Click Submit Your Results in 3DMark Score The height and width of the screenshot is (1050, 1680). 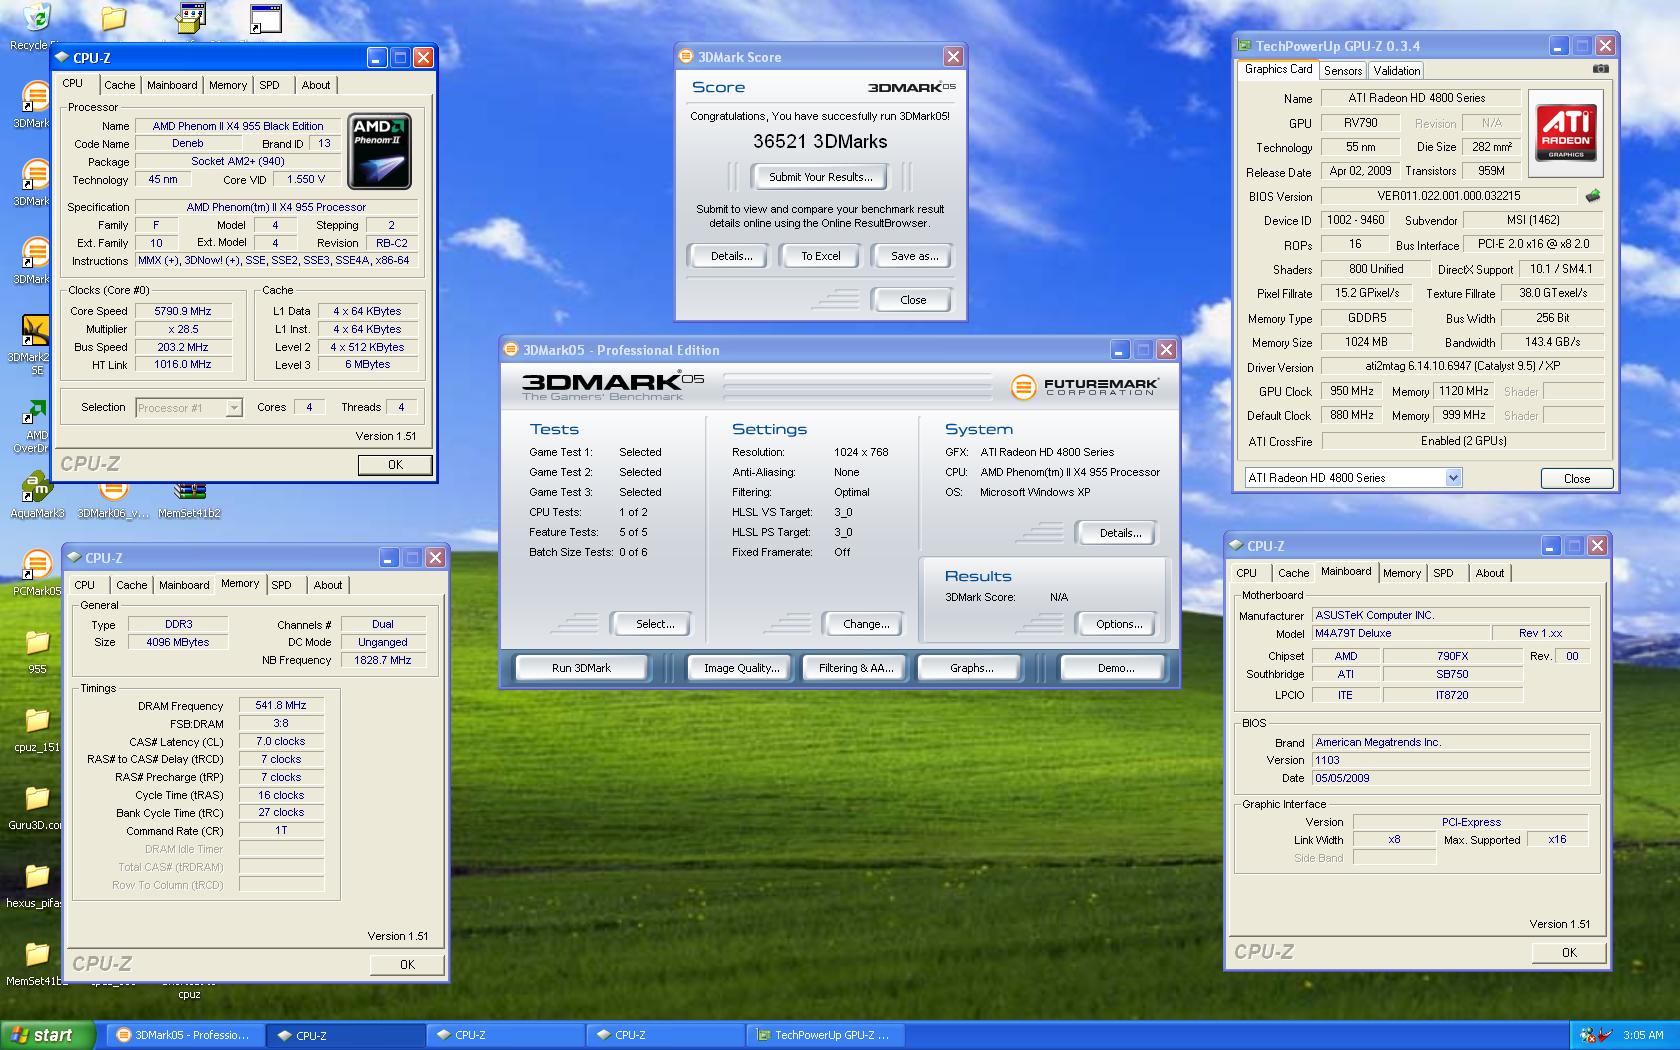pos(821,177)
